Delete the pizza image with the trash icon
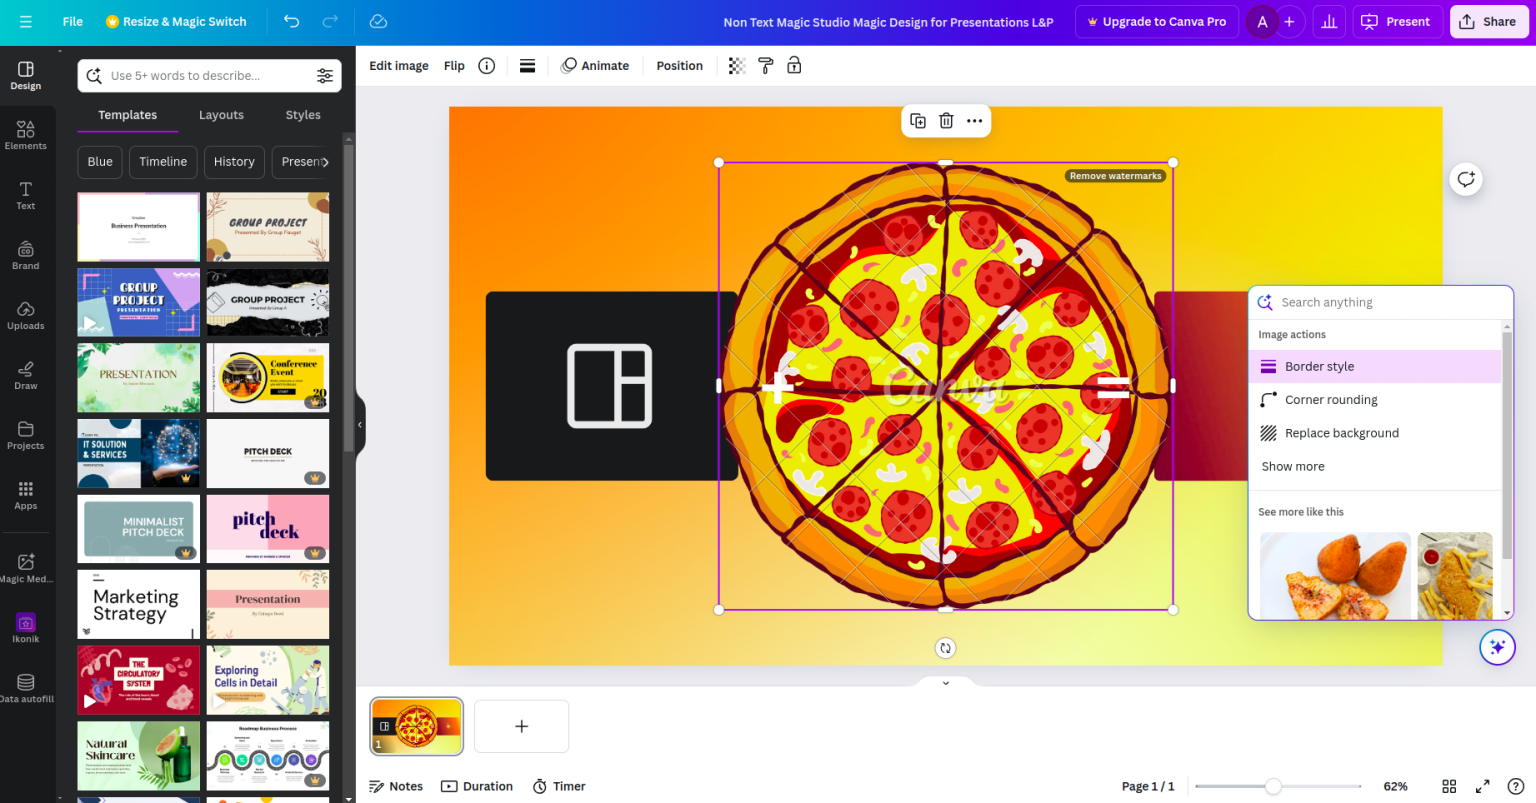This screenshot has width=1536, height=803. (945, 120)
